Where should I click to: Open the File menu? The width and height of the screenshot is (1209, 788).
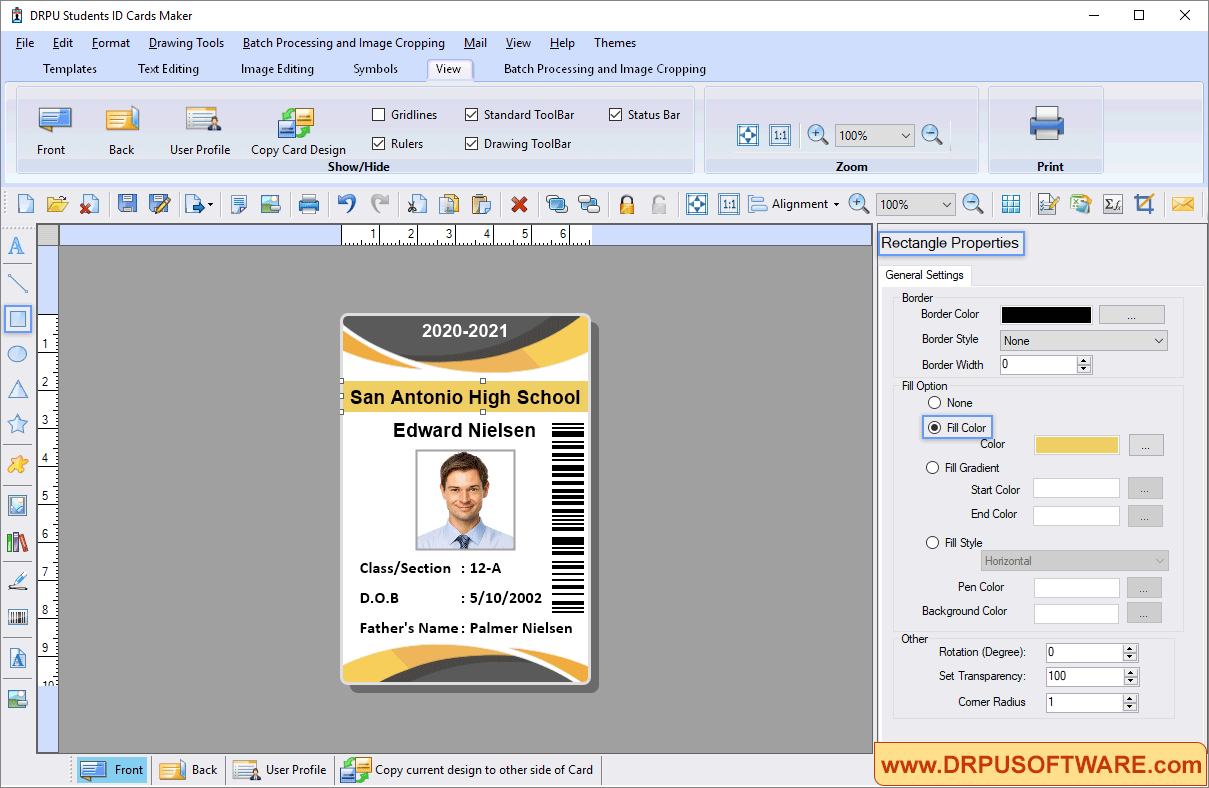tap(25, 43)
